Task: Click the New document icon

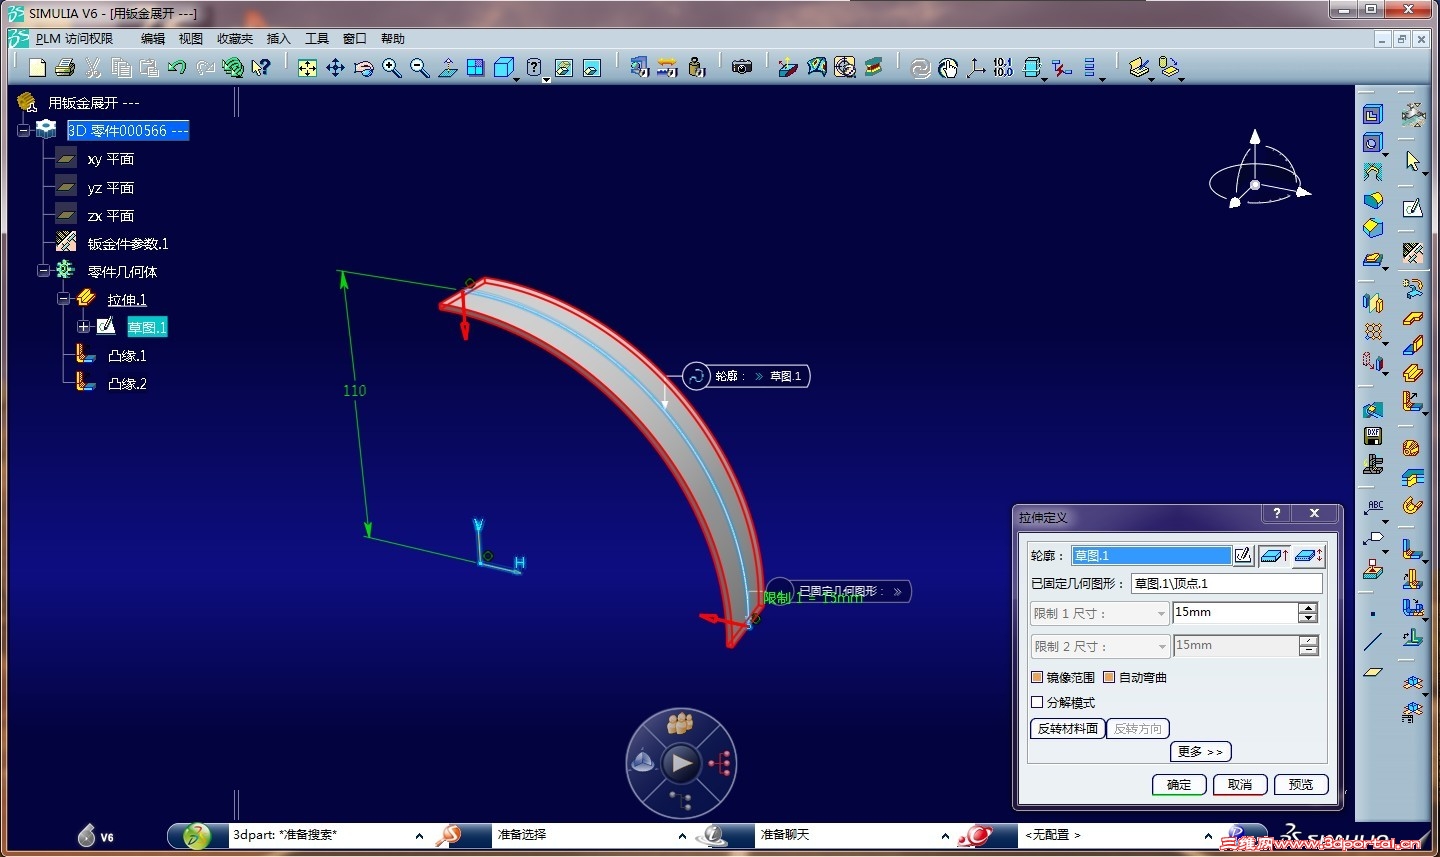Action: (x=37, y=67)
